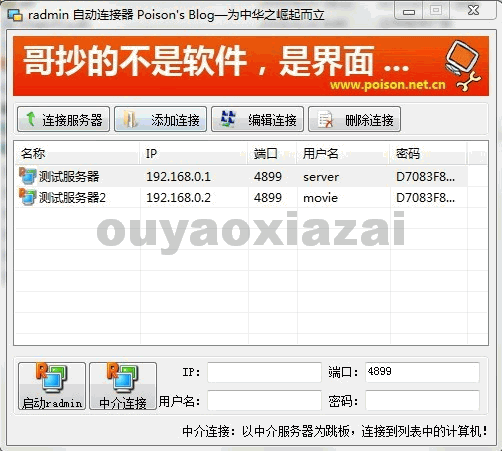Click the IP cell 192.168.0.2

(178, 198)
